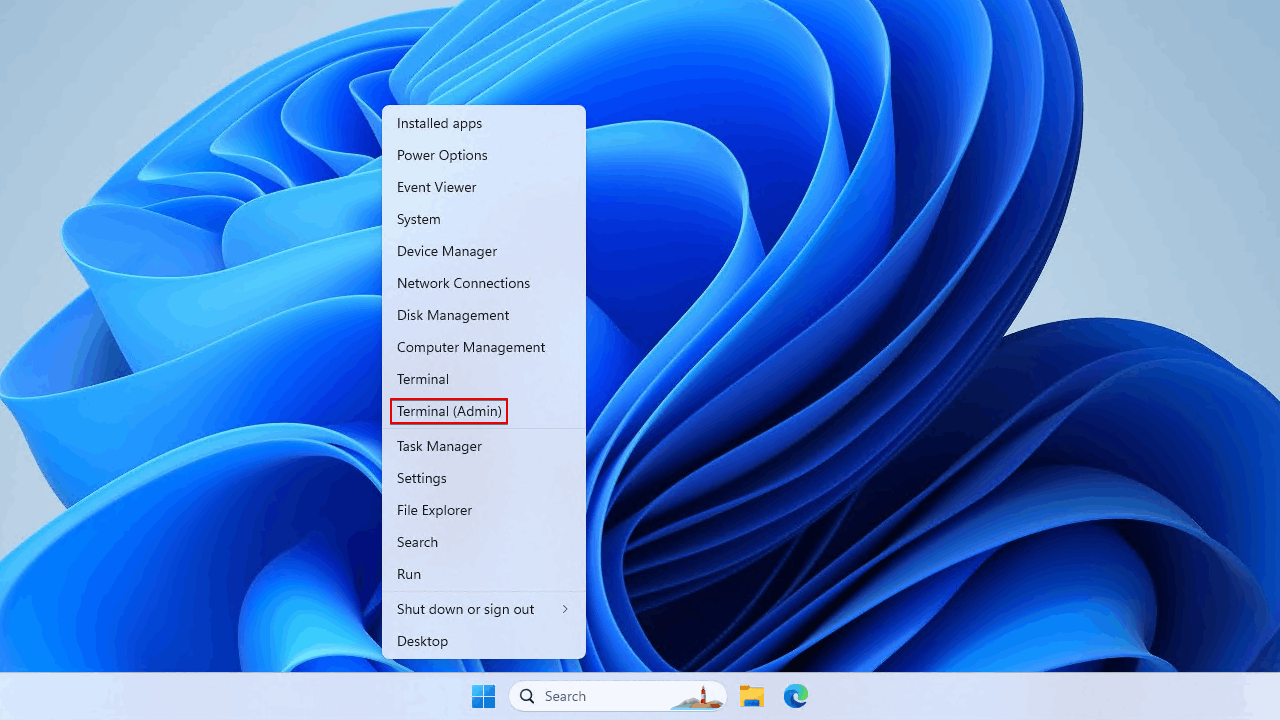Click the search magnifier icon

point(527,696)
